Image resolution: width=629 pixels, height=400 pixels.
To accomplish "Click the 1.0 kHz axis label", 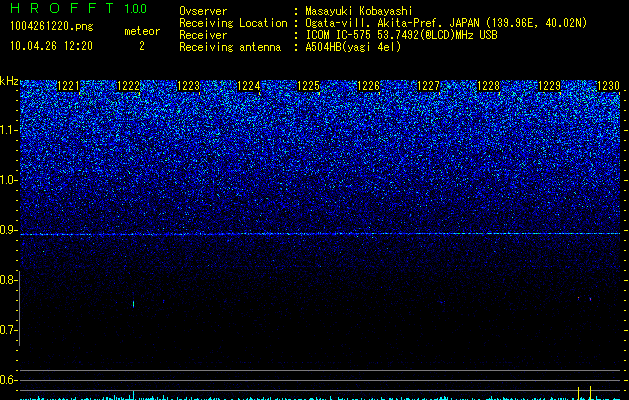I will (x=9, y=180).
